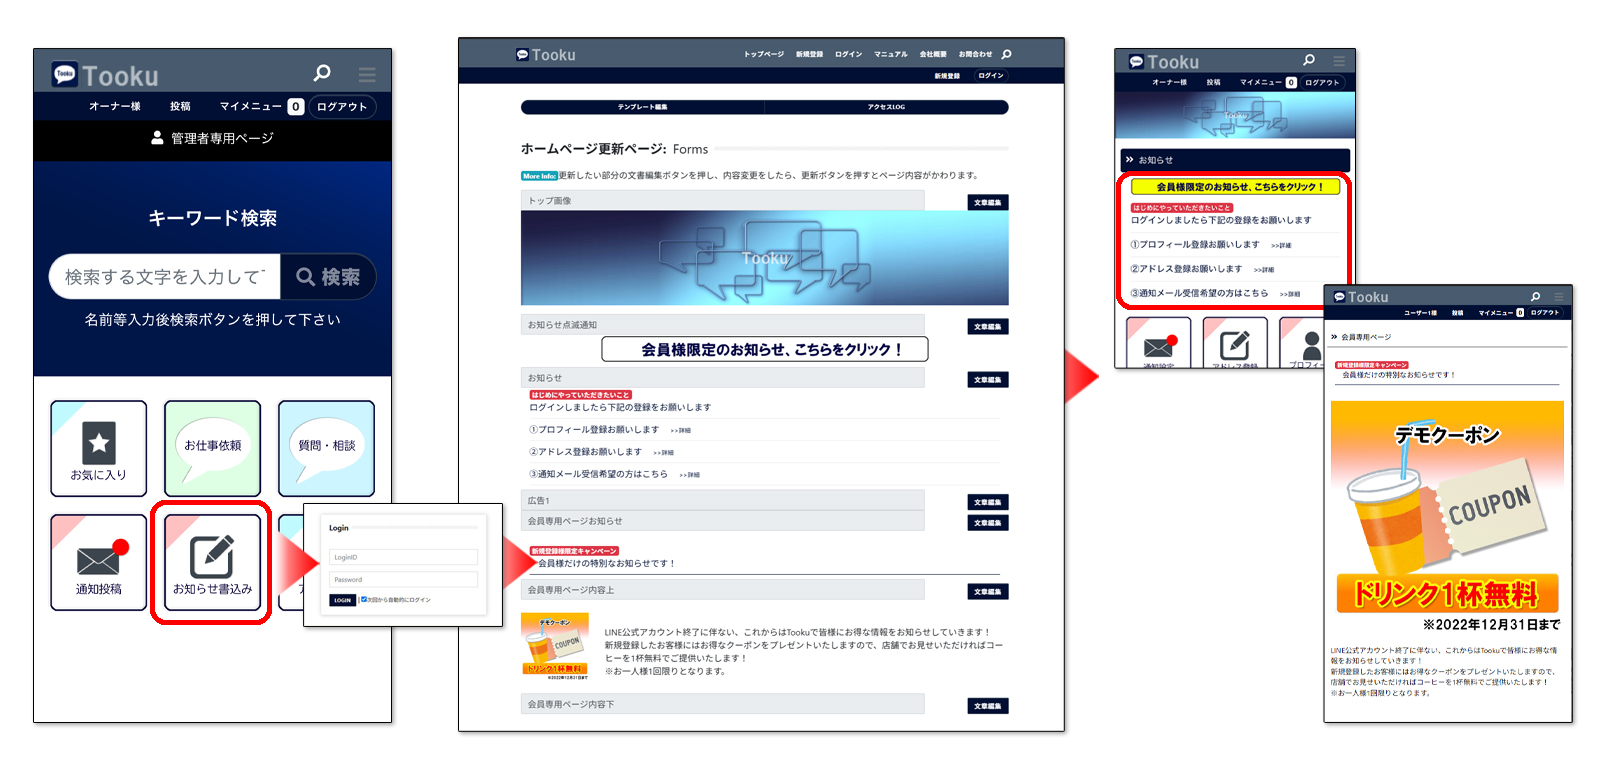The image size is (1600, 757).
Task: Open 詳細 link for ②アドレス登録 in center page
Action: point(664,453)
